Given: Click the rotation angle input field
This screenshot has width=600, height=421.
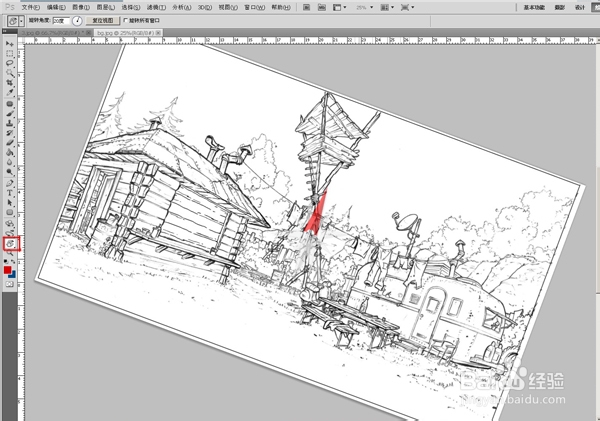Looking at the screenshot, I should 61,21.
